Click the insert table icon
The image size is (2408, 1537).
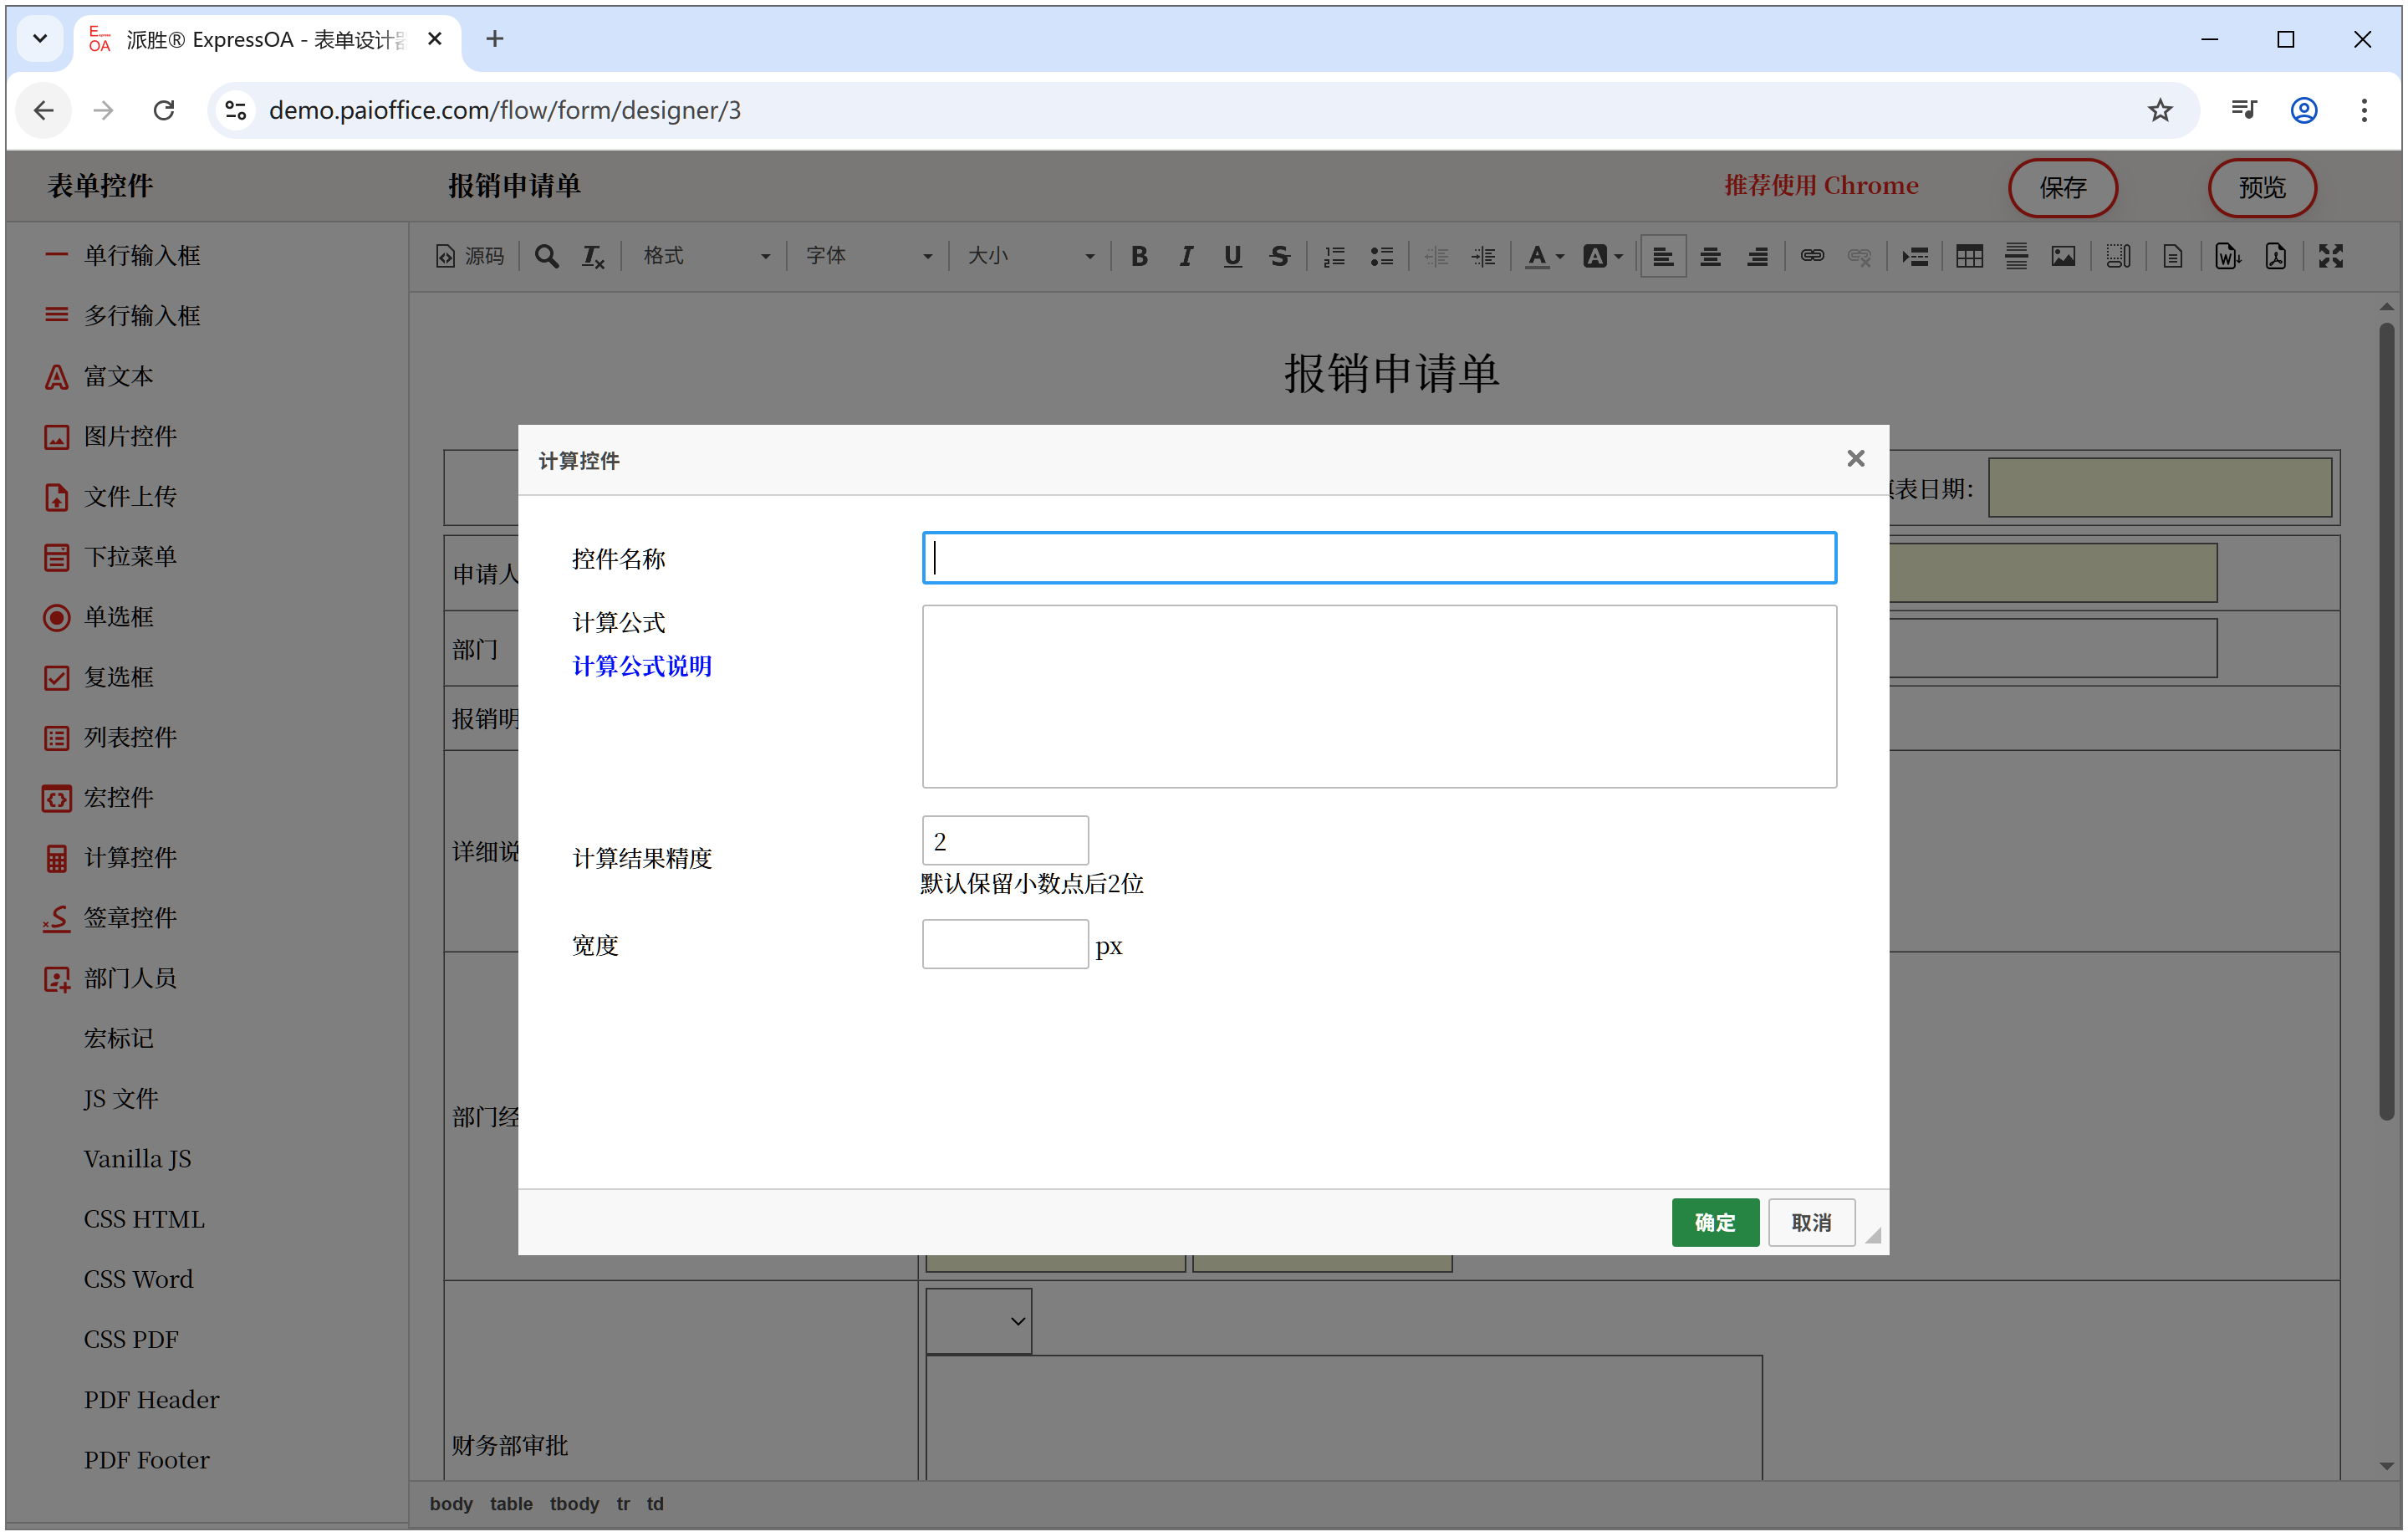coord(1968,257)
